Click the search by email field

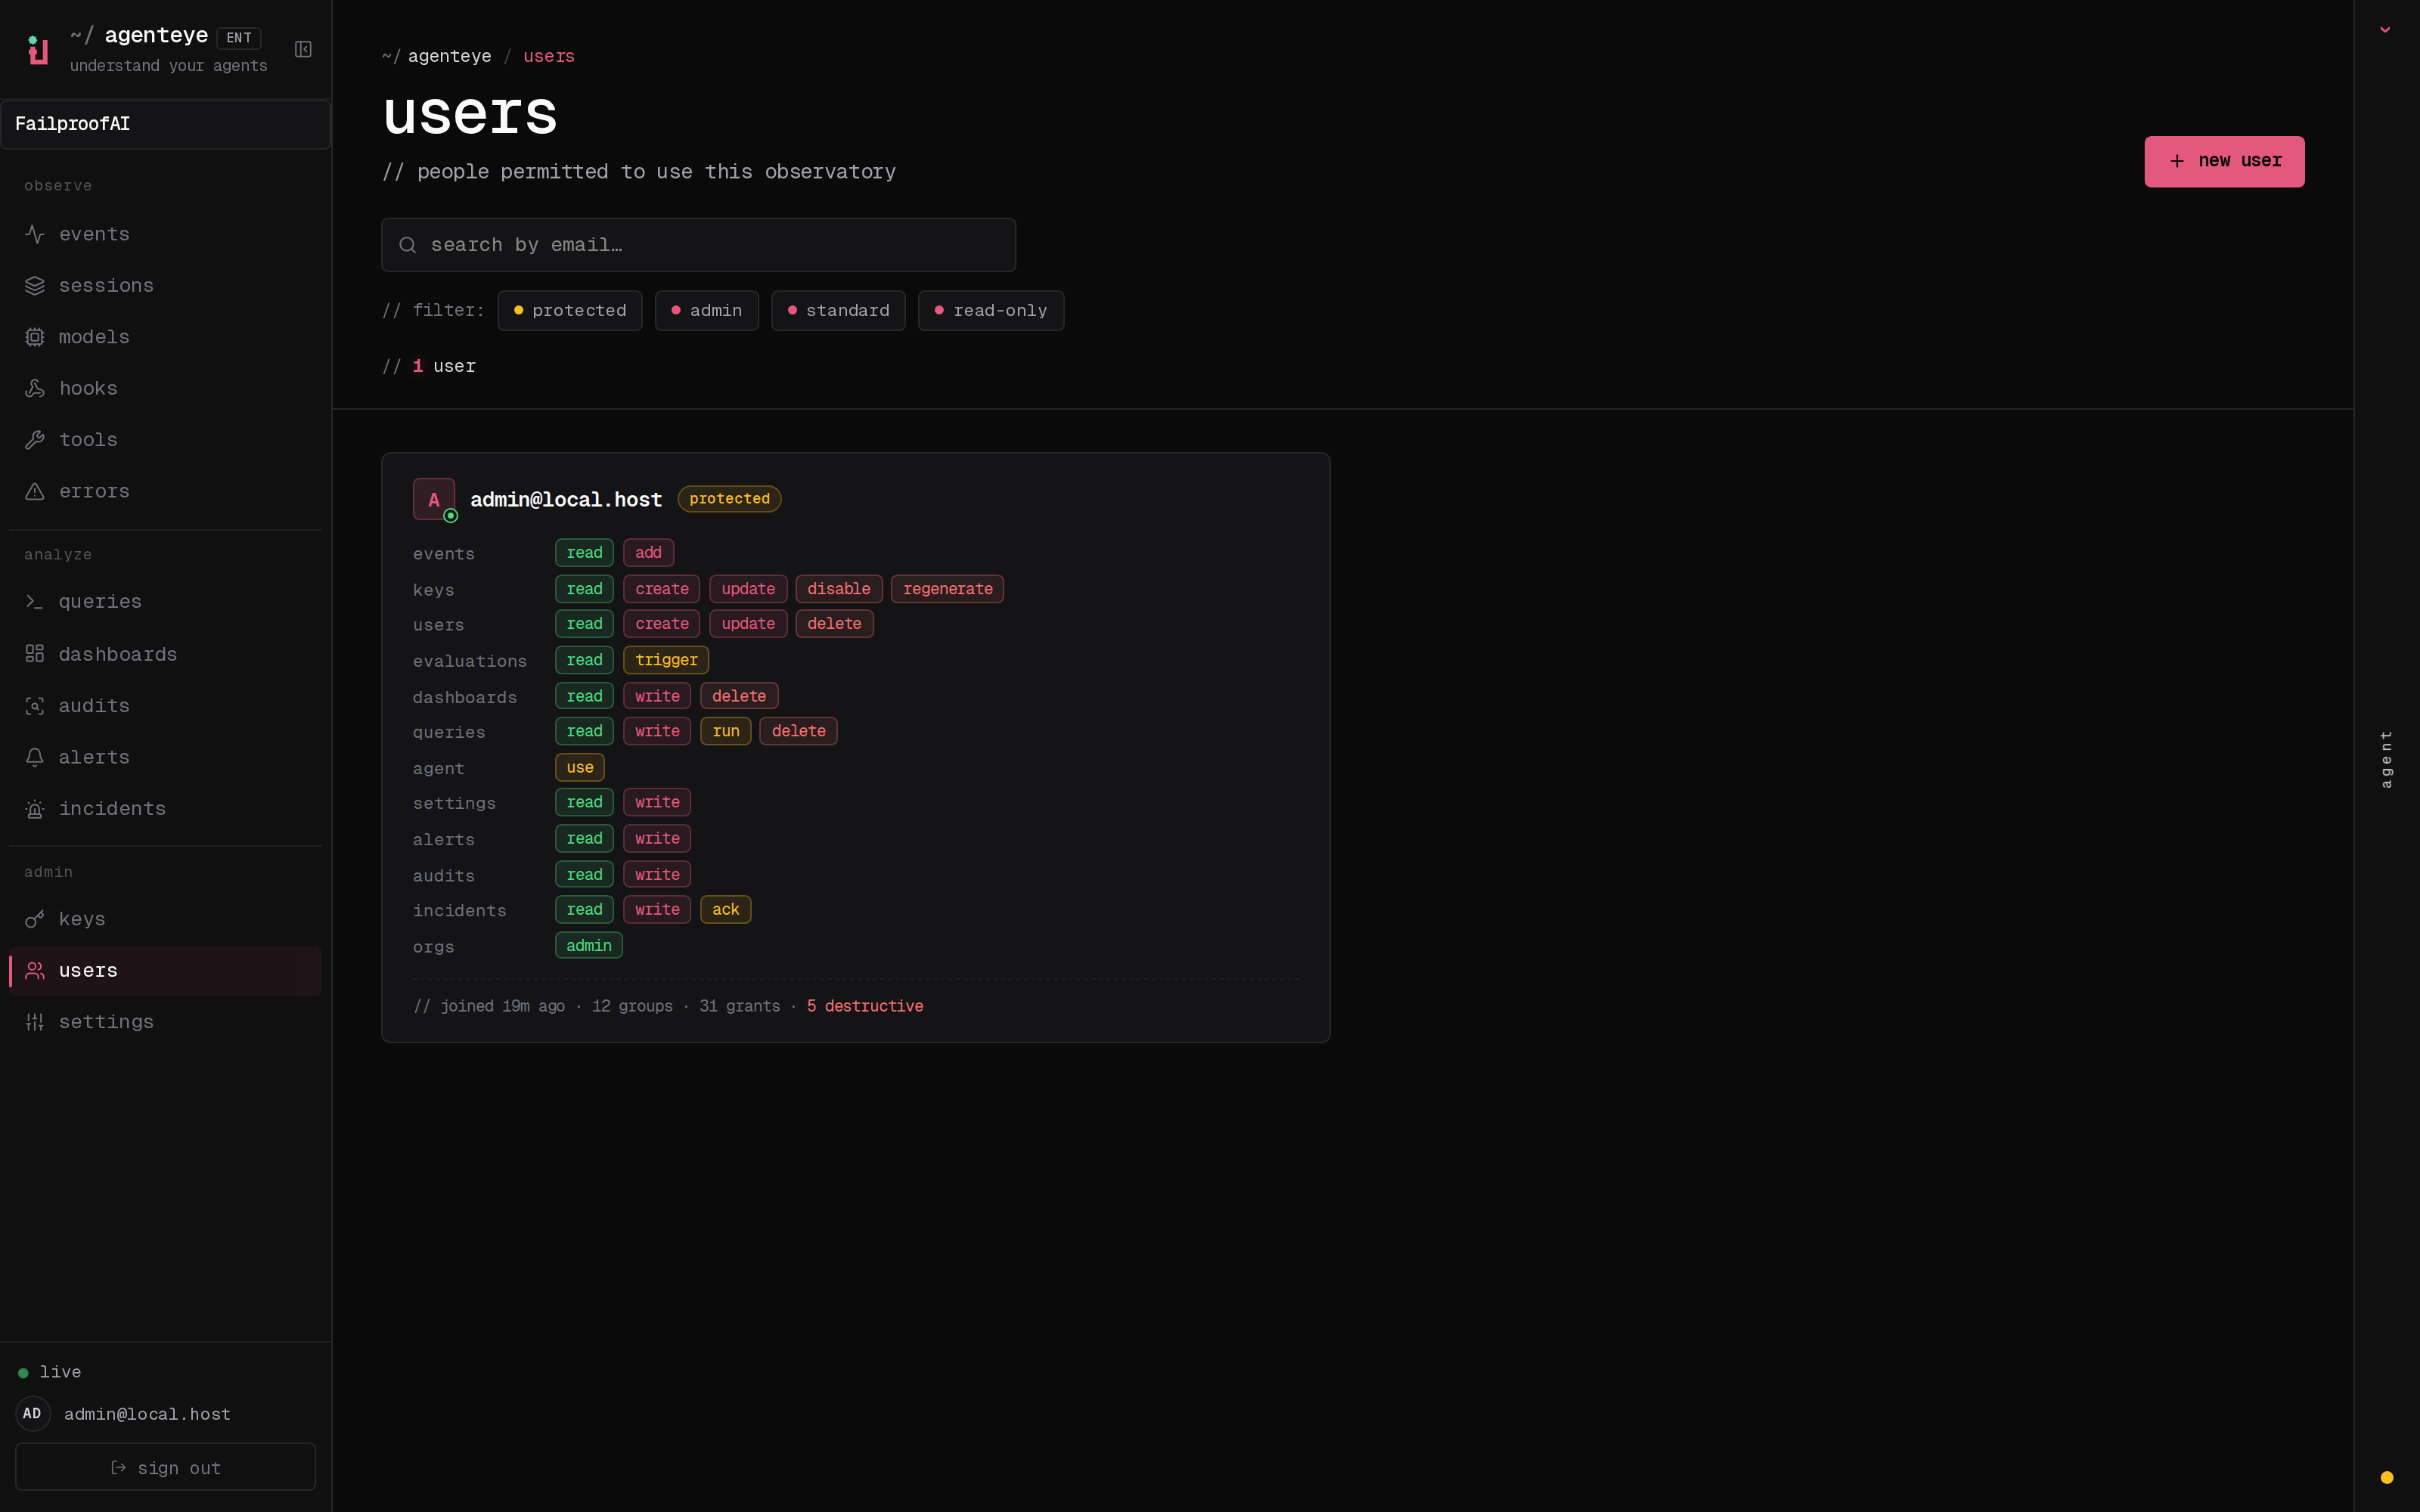click(698, 245)
